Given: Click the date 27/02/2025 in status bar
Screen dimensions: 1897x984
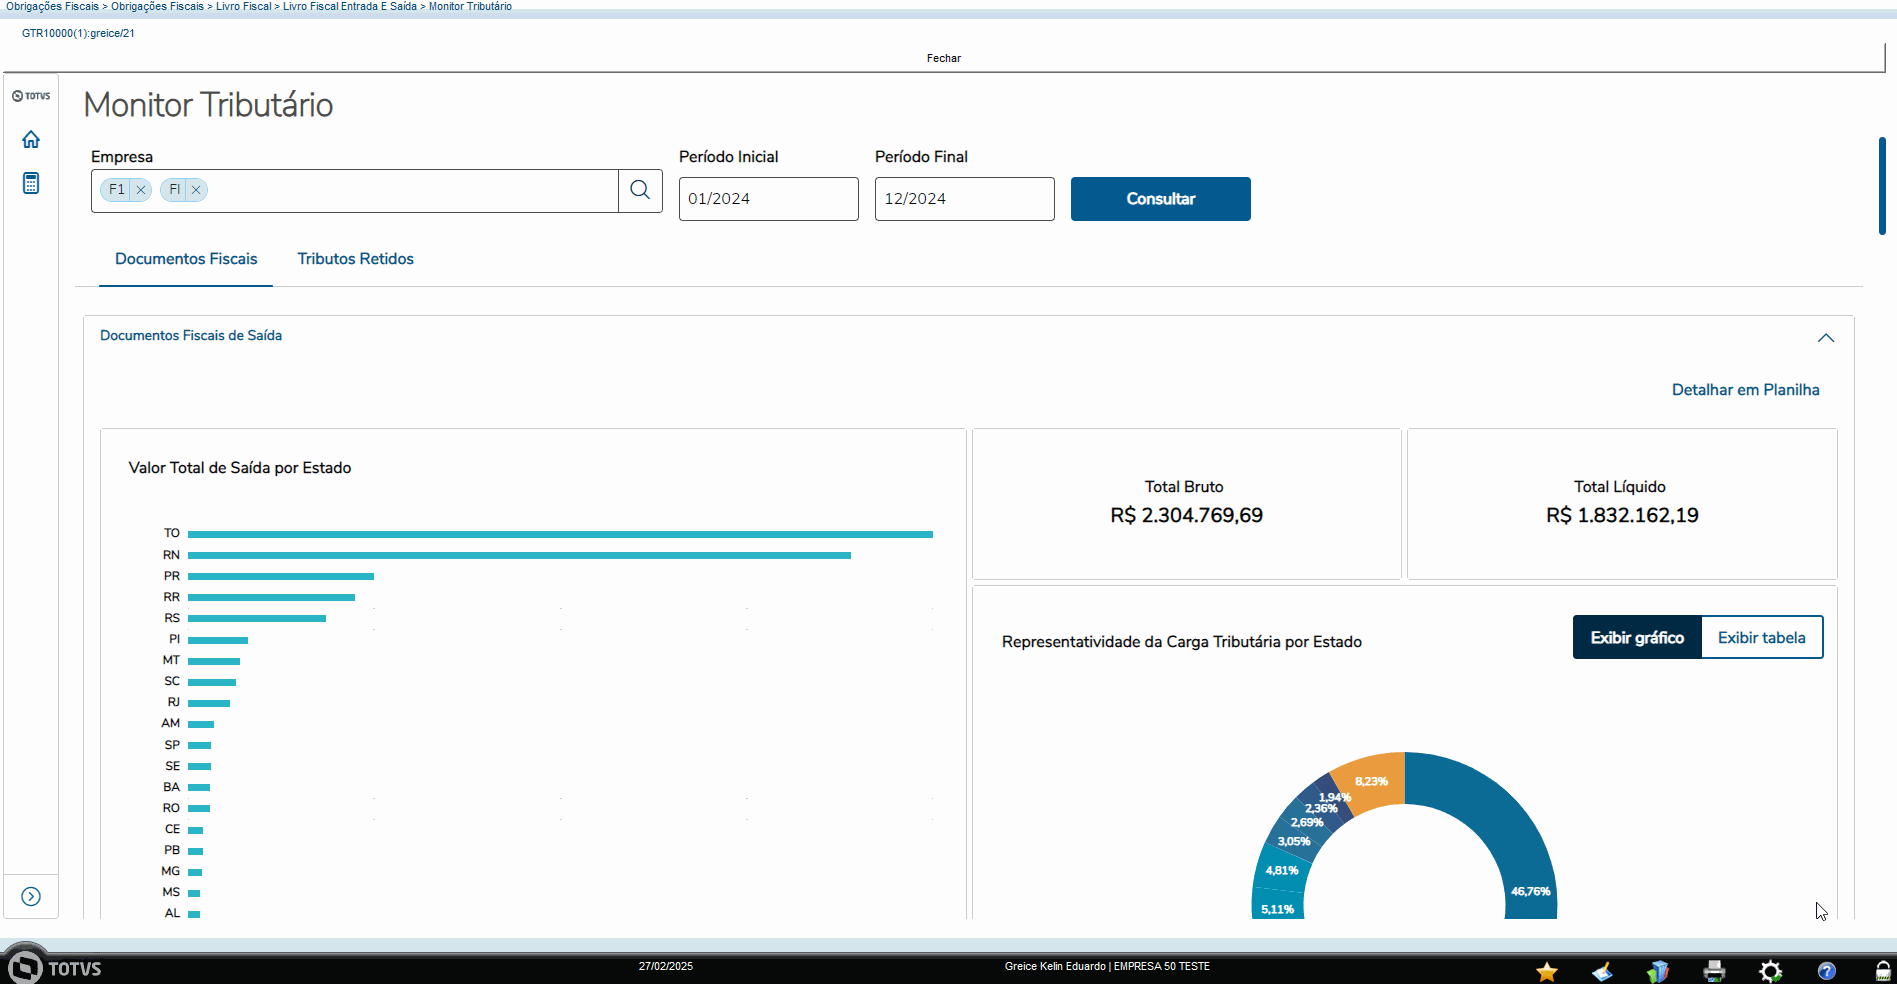Looking at the screenshot, I should pyautogui.click(x=665, y=966).
